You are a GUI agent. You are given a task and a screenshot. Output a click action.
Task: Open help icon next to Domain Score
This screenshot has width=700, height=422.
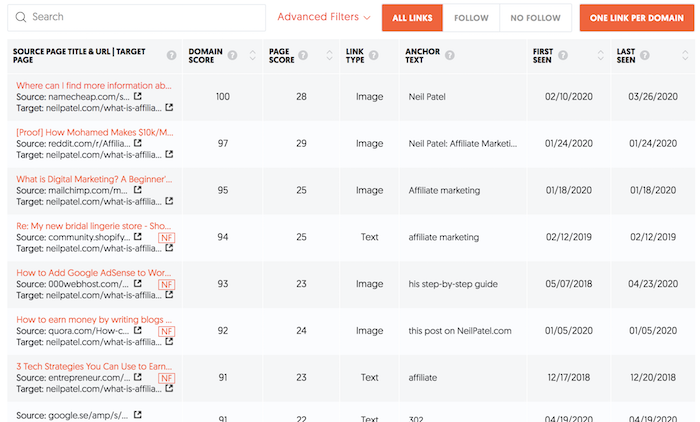(232, 55)
